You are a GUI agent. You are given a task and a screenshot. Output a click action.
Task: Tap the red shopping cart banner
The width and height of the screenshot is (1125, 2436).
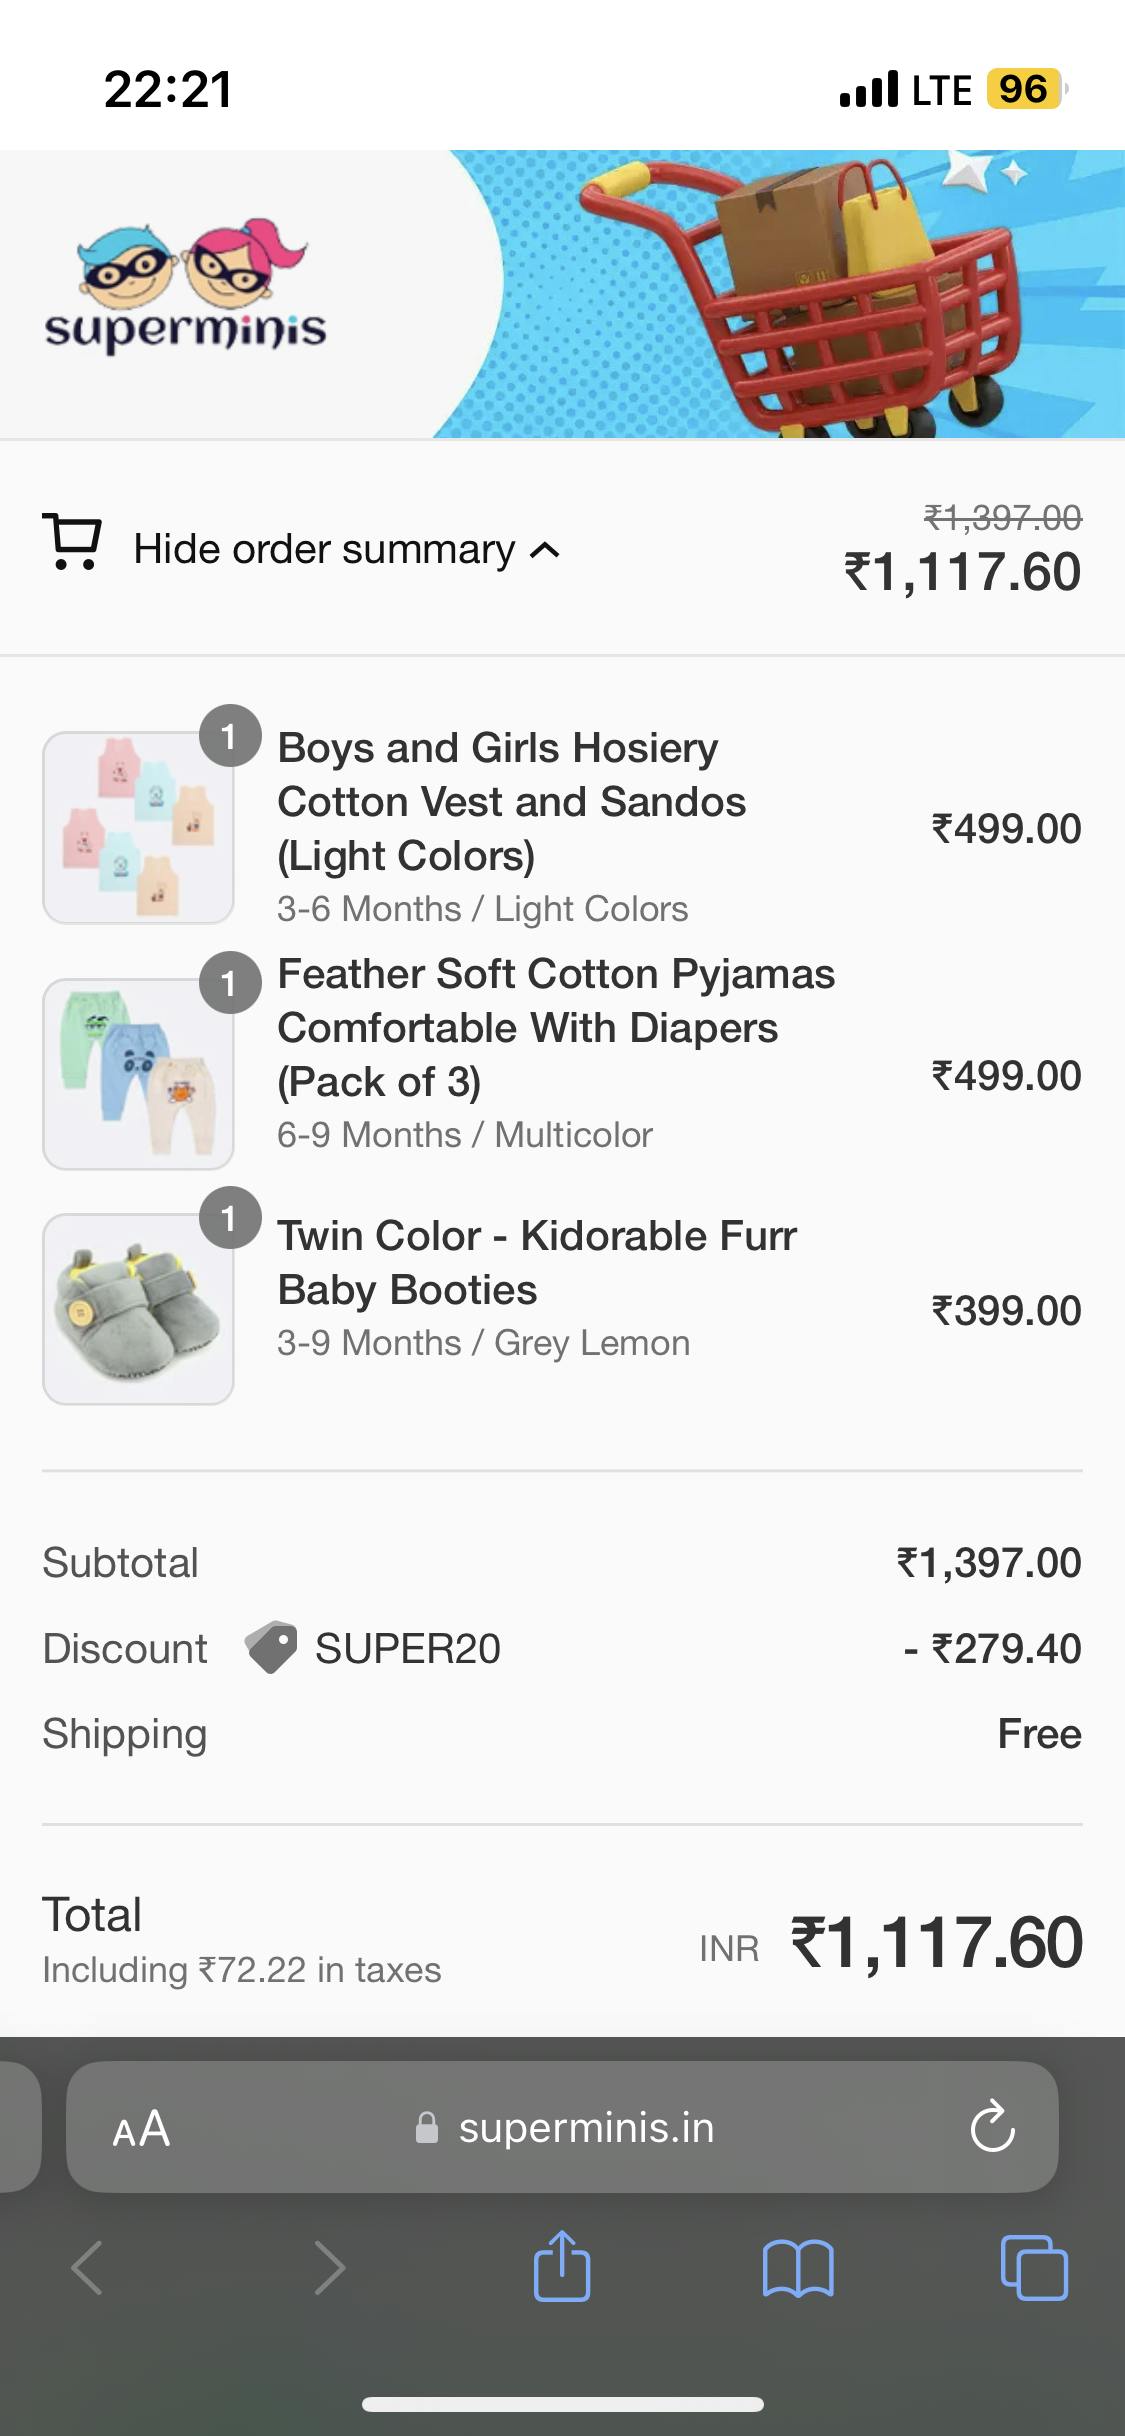click(x=800, y=295)
